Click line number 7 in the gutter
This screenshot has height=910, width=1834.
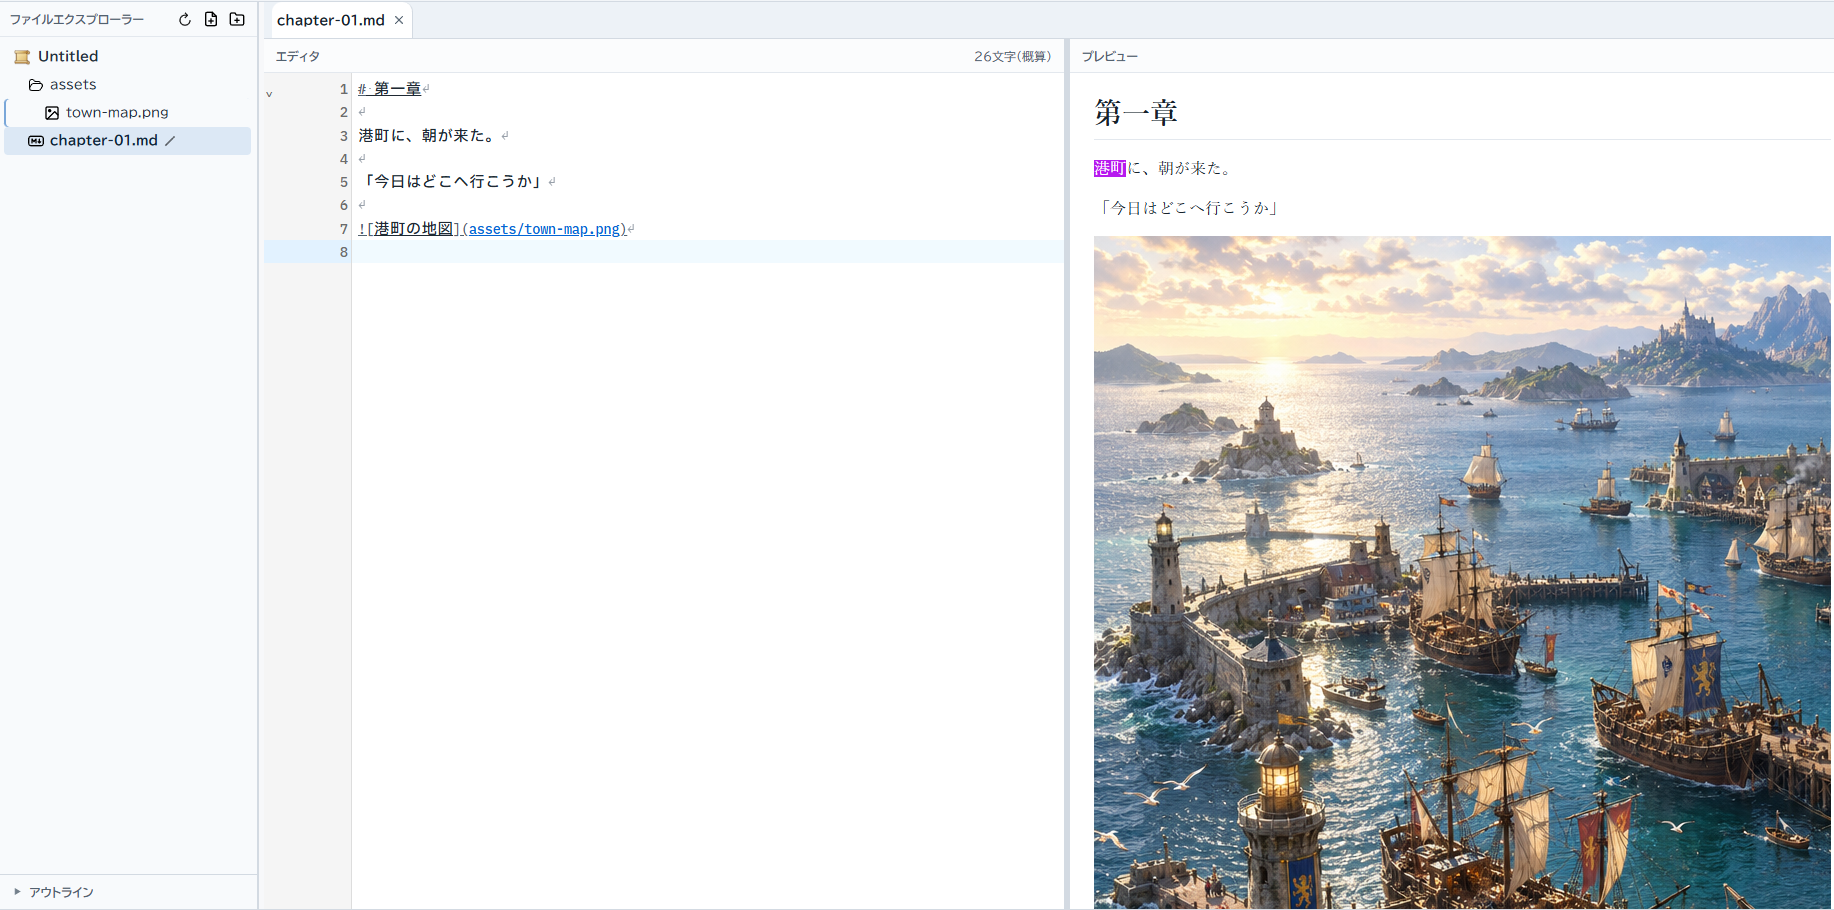tap(343, 229)
